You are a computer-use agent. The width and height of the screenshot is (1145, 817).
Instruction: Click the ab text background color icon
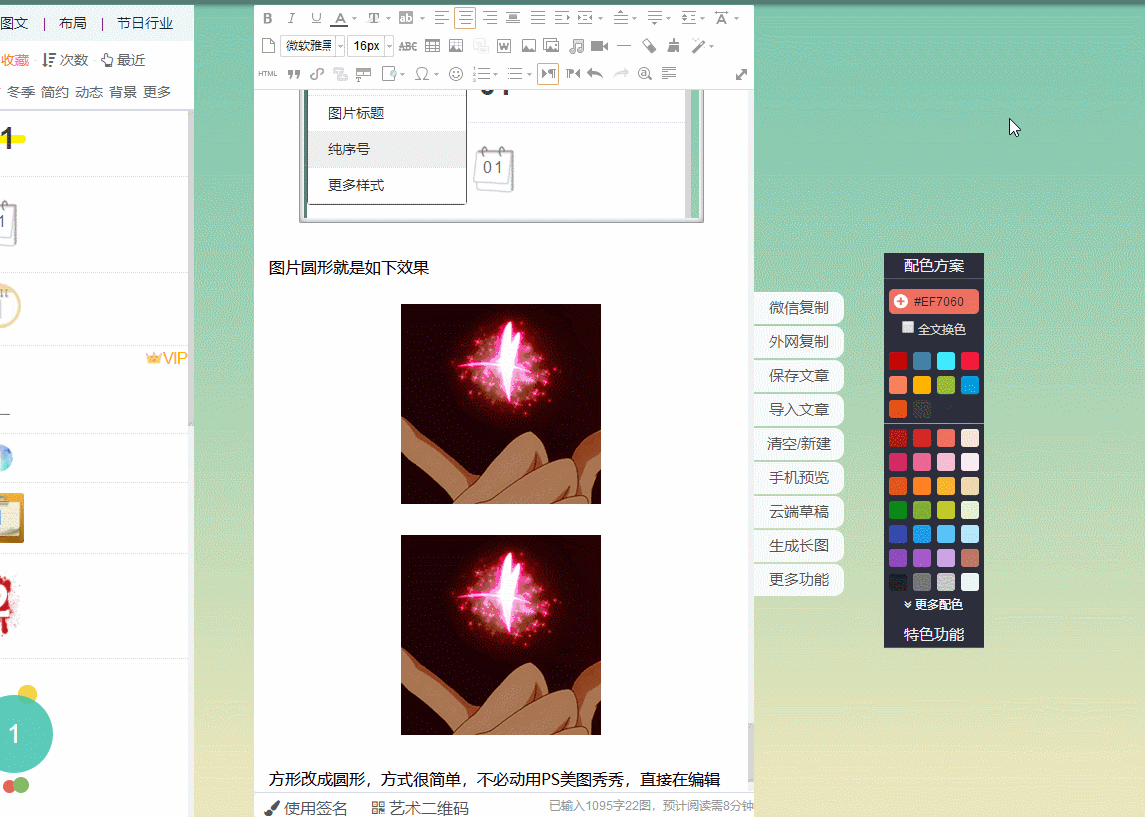[406, 18]
